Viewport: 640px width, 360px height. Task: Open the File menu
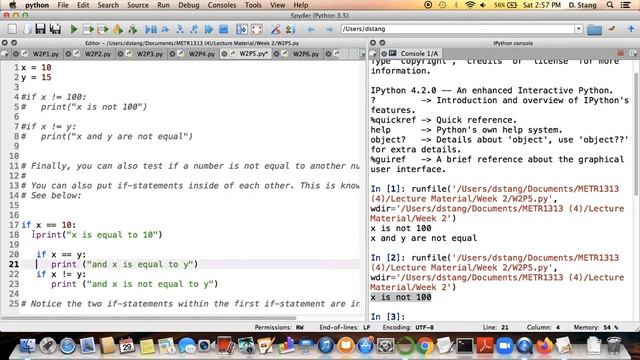(x=63, y=5)
